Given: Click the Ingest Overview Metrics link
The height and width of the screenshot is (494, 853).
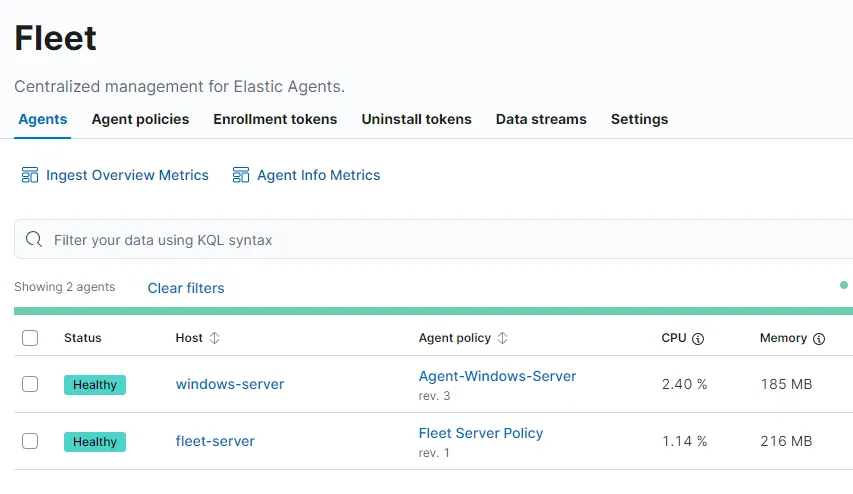Looking at the screenshot, I should 127,175.
